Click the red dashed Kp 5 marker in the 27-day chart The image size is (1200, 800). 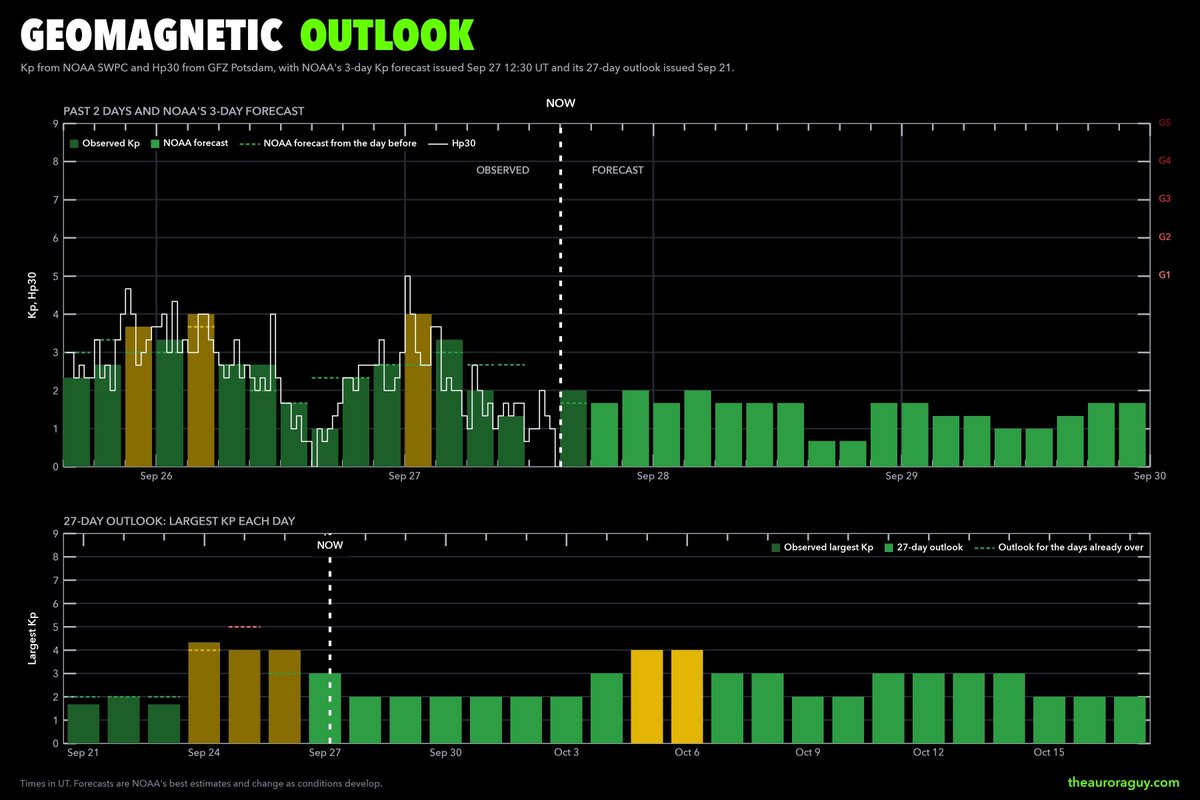tap(245, 627)
